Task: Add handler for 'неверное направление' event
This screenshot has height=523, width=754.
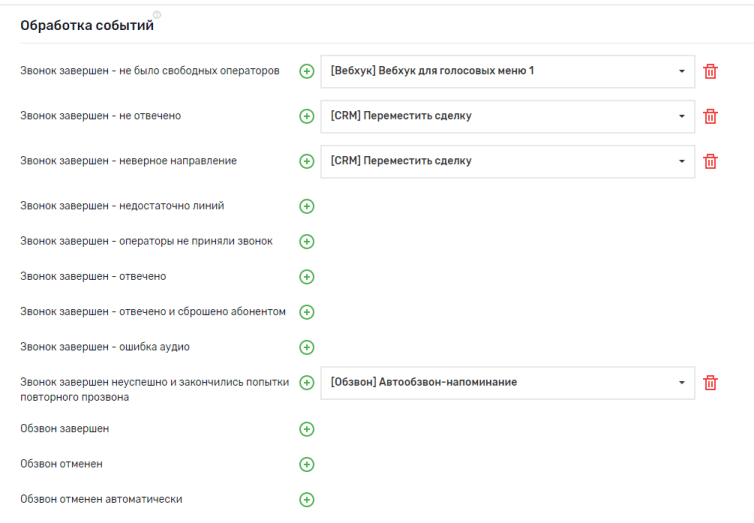Action: point(307,161)
